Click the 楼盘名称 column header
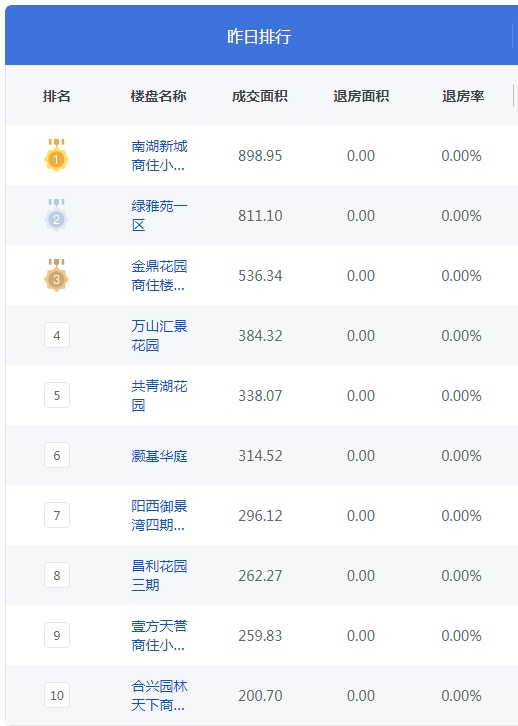The image size is (518, 726). point(158,96)
